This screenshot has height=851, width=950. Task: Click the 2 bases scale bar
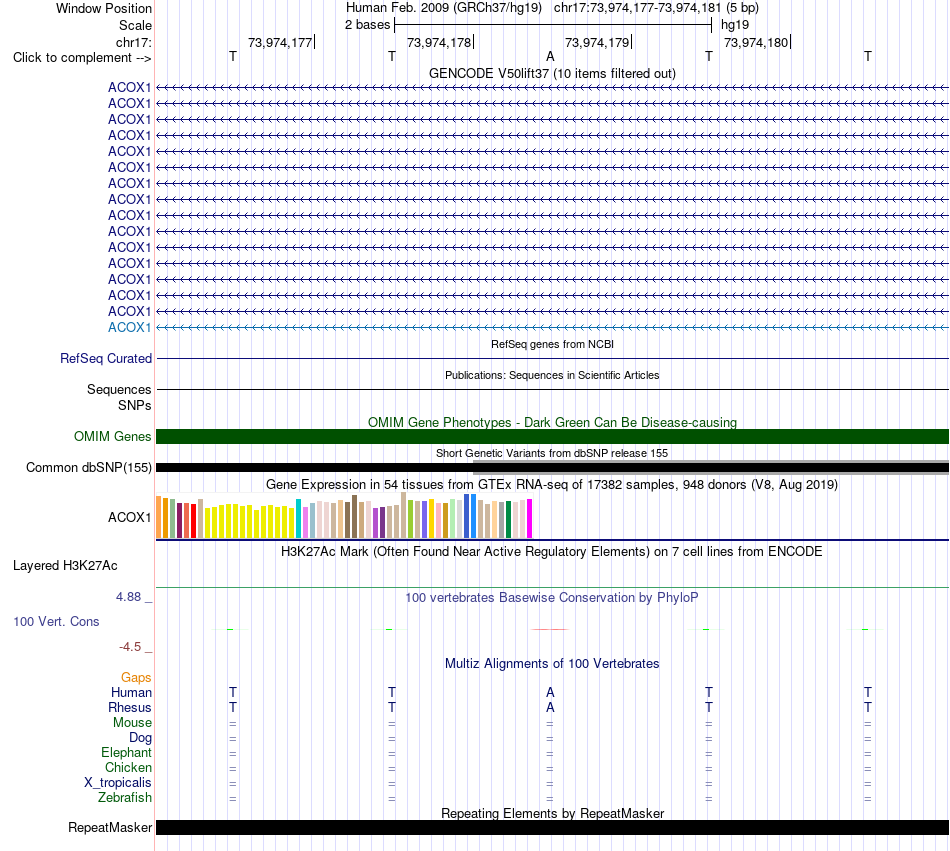click(x=553, y=25)
